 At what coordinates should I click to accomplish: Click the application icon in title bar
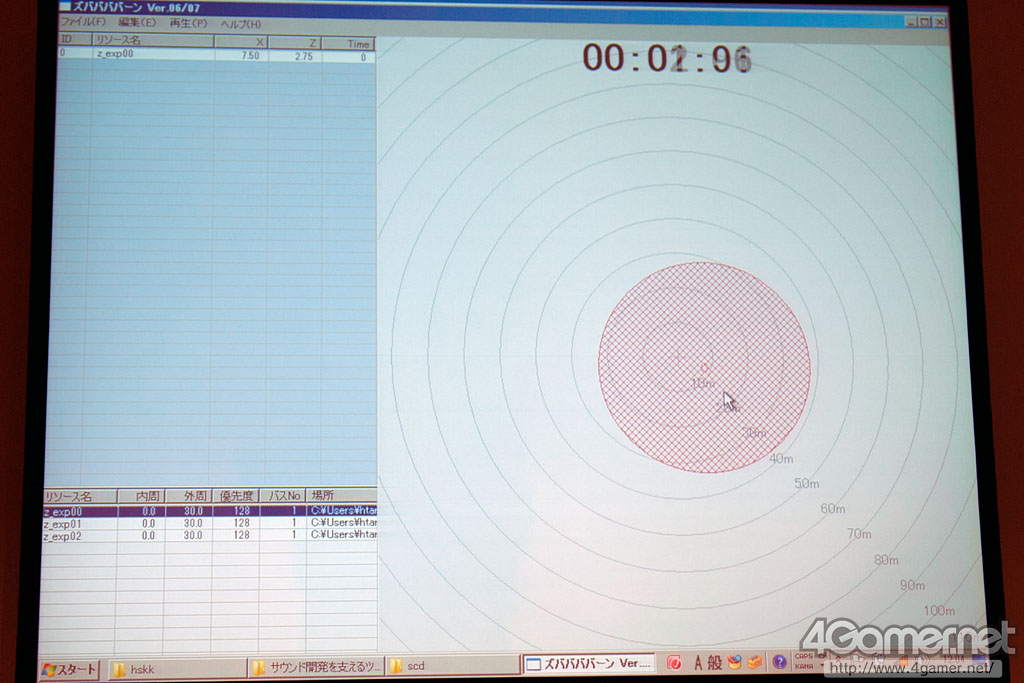(x=65, y=8)
